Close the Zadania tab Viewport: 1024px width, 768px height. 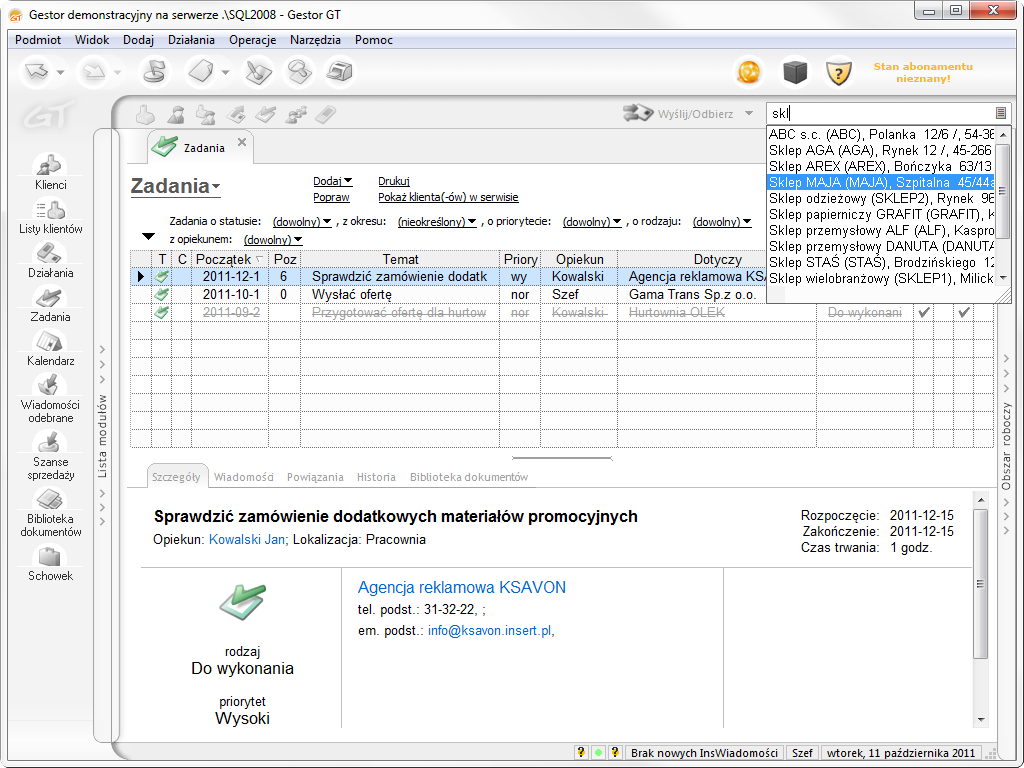pyautogui.click(x=242, y=142)
